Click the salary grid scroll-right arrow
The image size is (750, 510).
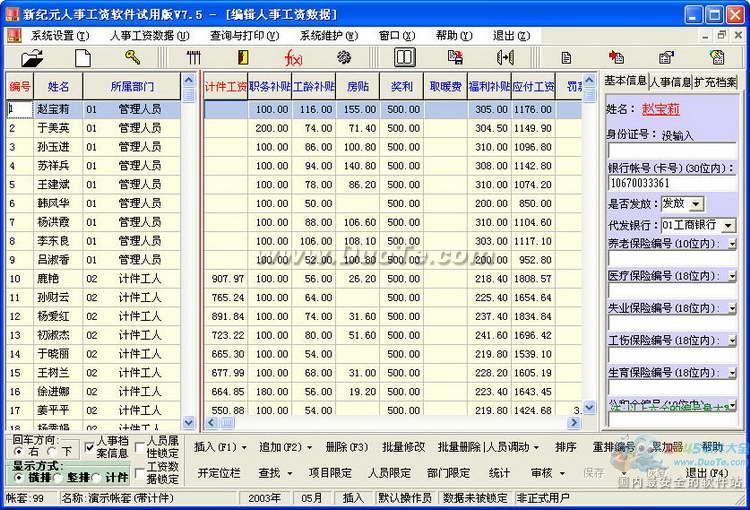coord(574,422)
